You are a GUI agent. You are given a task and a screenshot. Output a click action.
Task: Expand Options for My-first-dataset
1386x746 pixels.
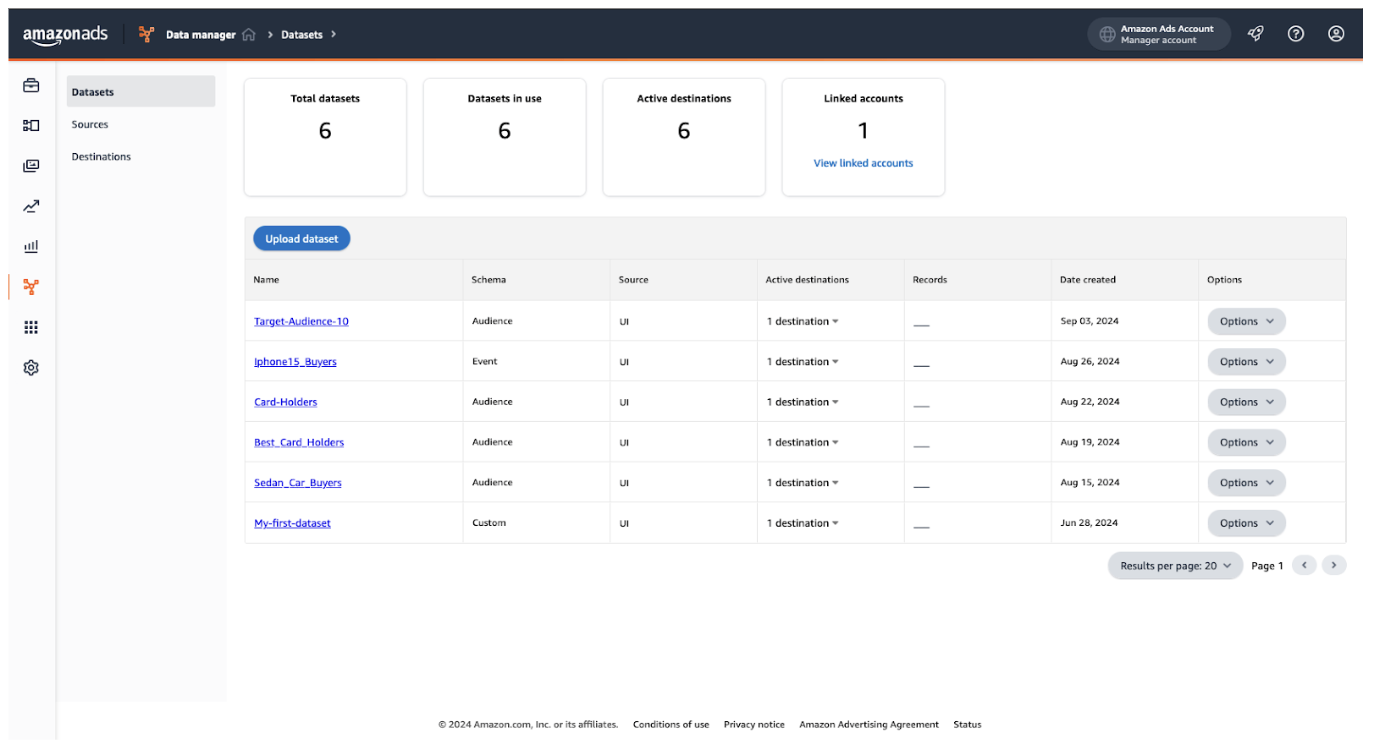(x=1246, y=523)
